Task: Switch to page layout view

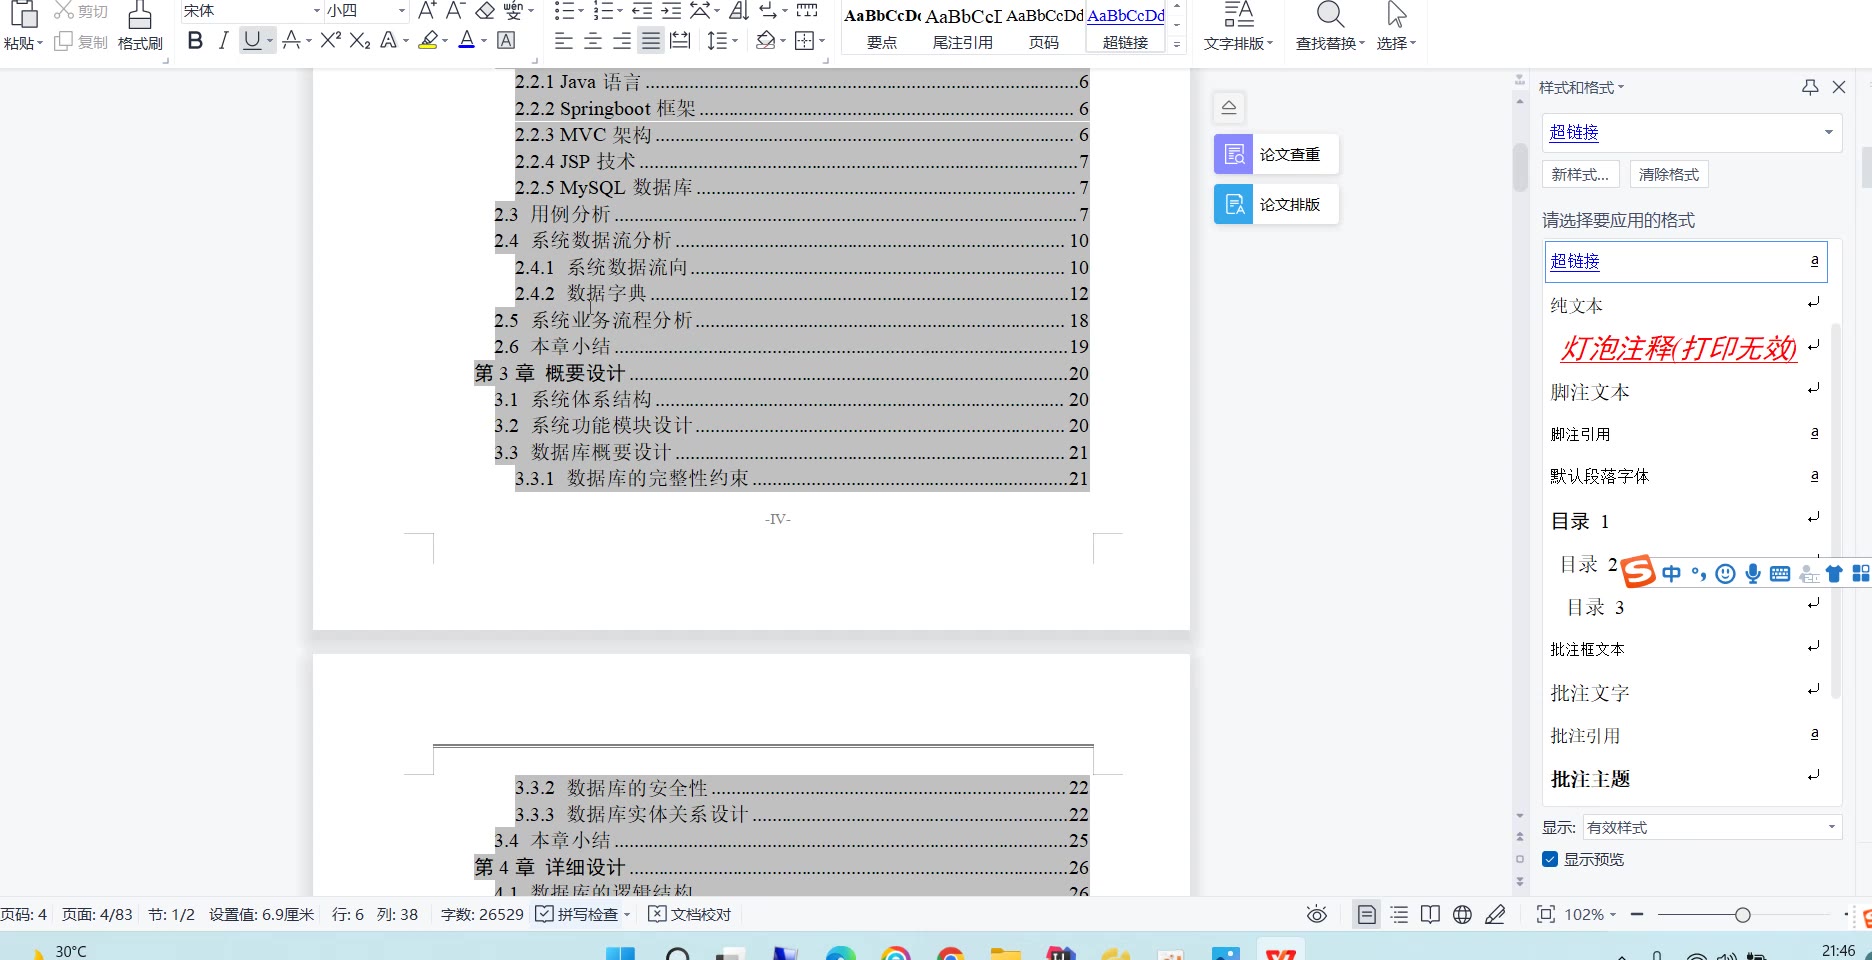Action: click(x=1366, y=914)
